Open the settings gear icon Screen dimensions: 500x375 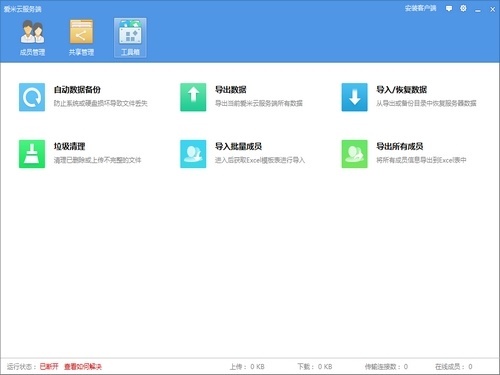click(x=463, y=8)
